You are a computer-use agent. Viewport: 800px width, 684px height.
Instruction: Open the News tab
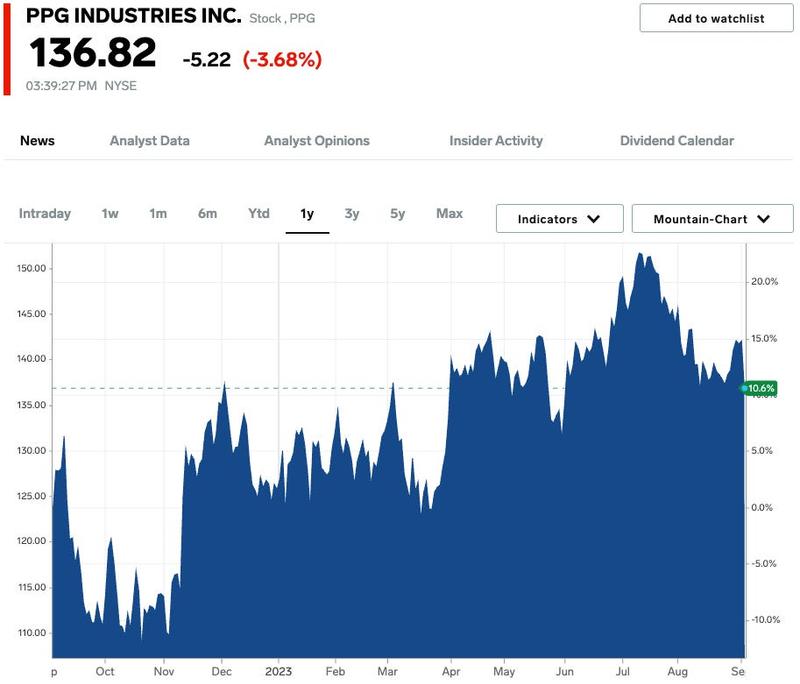click(x=37, y=141)
